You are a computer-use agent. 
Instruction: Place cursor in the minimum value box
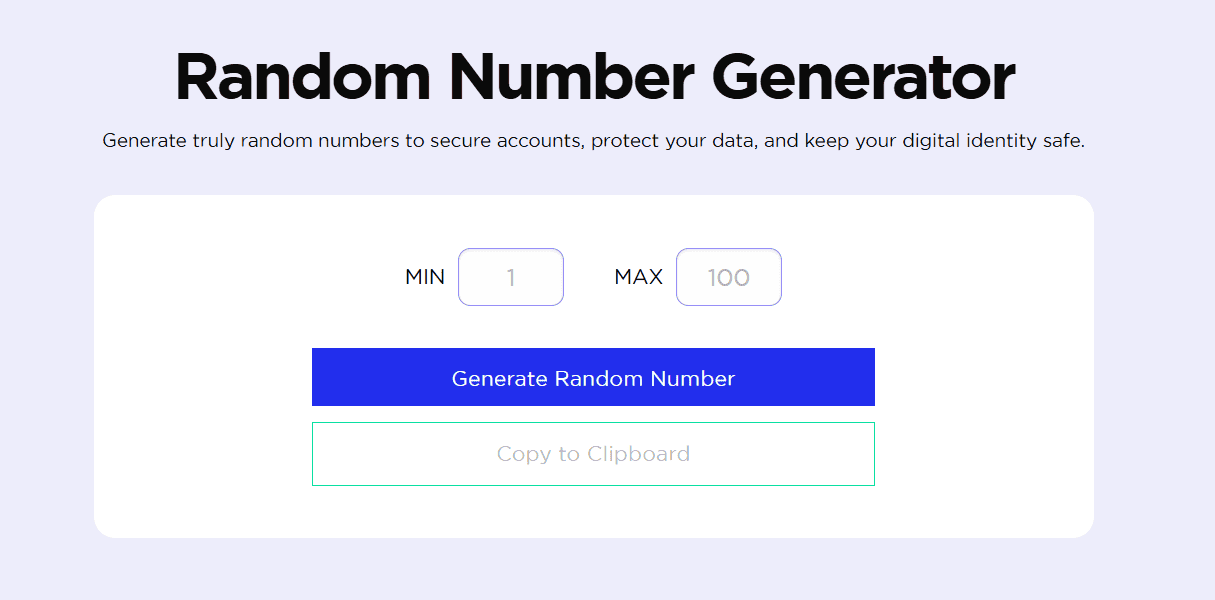pyautogui.click(x=510, y=277)
